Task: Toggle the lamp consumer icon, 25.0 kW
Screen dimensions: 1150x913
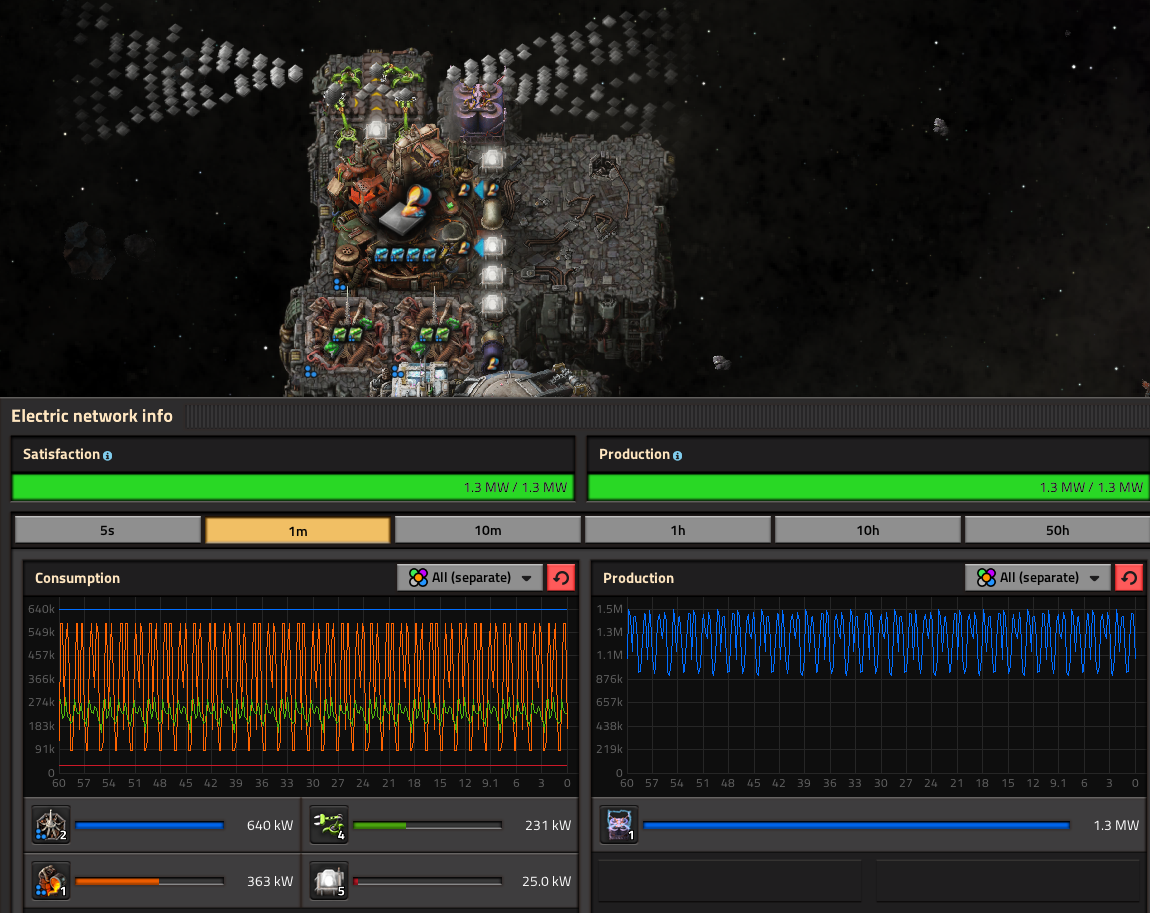Action: pyautogui.click(x=329, y=881)
